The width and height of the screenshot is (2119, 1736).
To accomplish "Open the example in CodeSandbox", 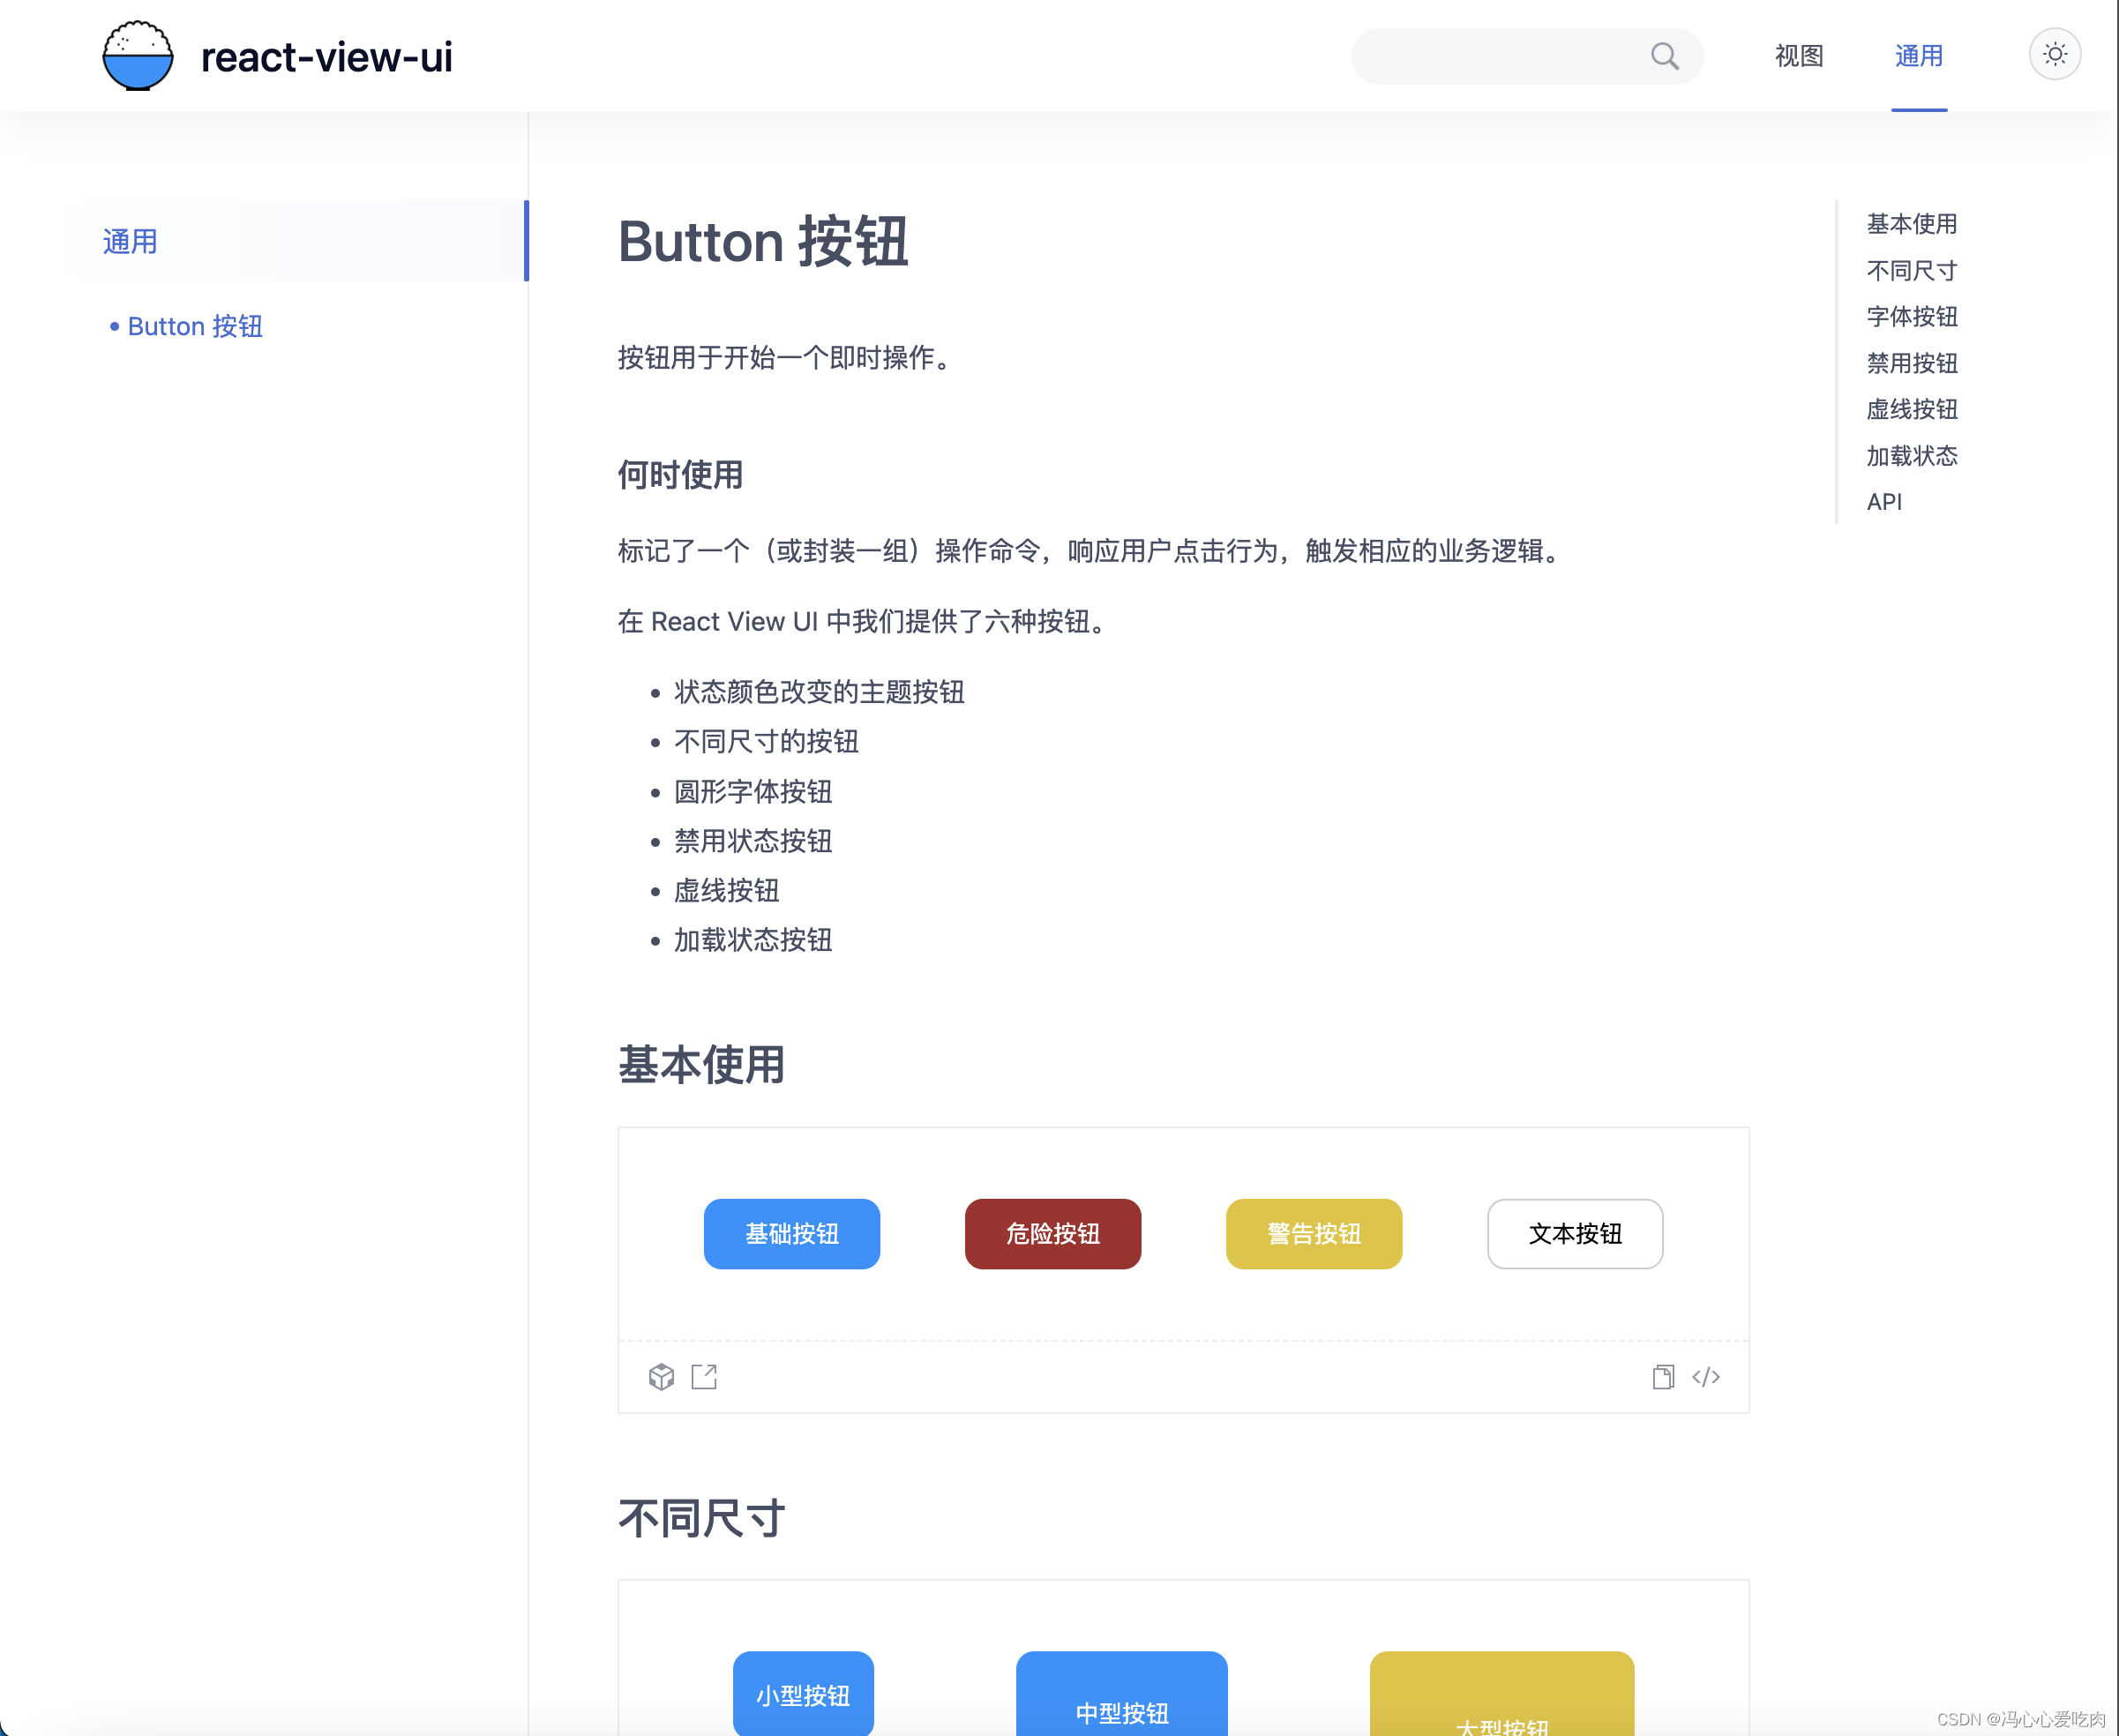I will pos(661,1377).
